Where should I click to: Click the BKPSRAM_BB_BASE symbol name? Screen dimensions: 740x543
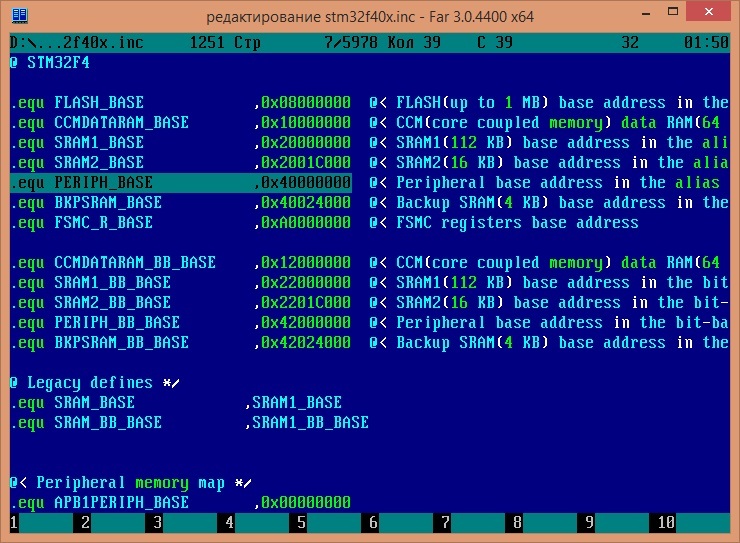pyautogui.click(x=121, y=343)
